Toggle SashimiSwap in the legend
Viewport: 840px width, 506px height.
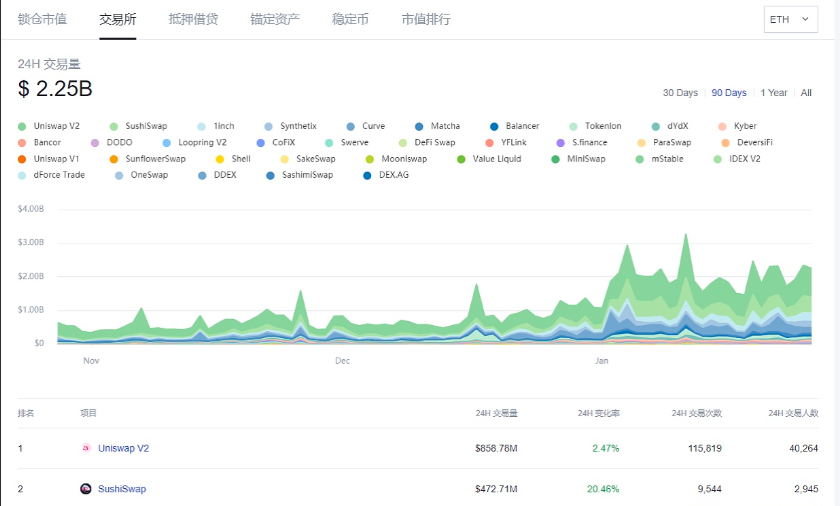coord(300,175)
